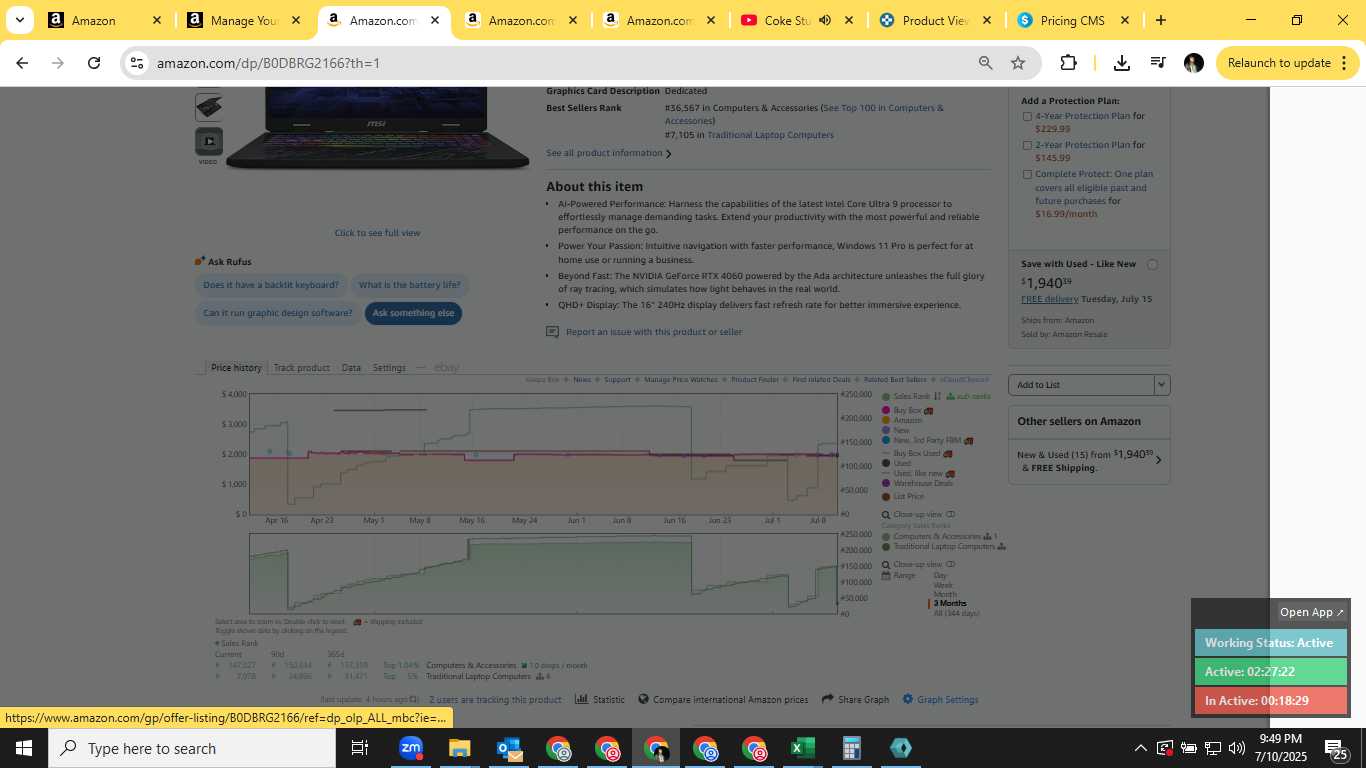The height and width of the screenshot is (768, 1366).
Task: Open zoom magnifier in address bar
Action: [985, 63]
